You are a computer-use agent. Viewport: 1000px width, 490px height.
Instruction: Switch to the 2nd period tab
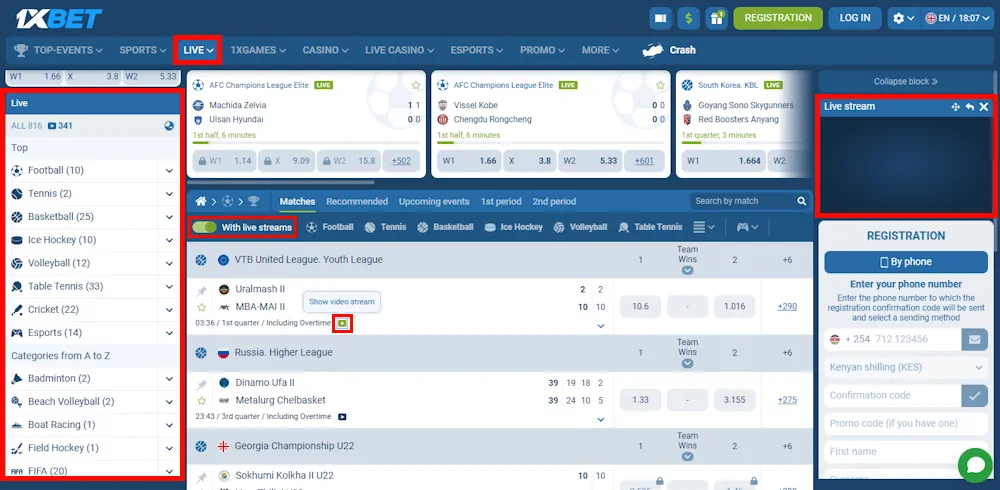point(554,201)
